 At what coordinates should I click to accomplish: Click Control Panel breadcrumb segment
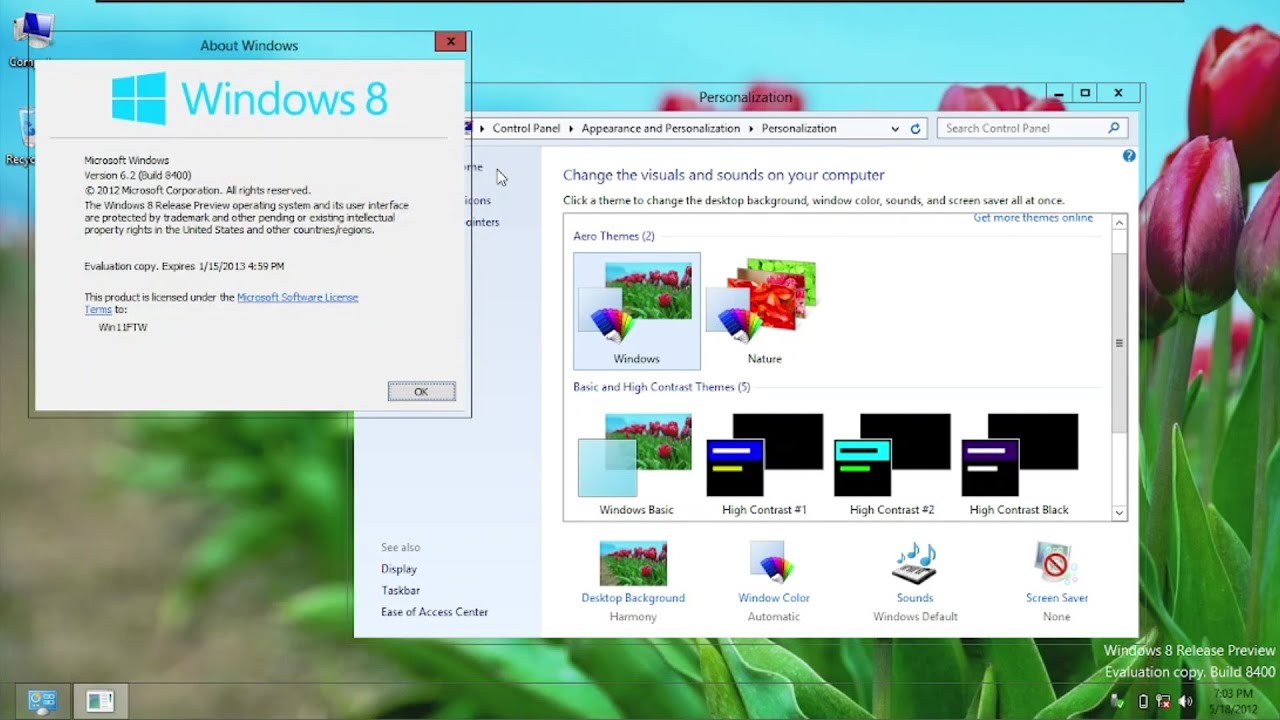coord(526,129)
